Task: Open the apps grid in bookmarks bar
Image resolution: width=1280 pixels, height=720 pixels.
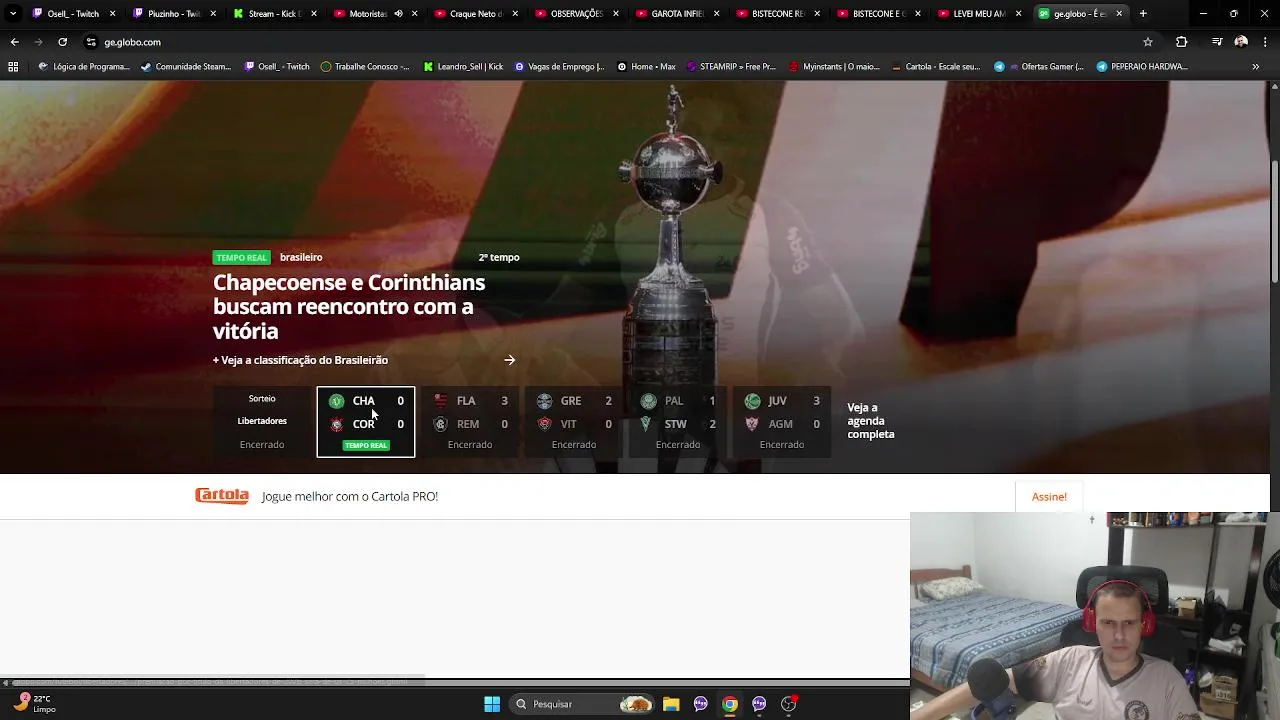Action: [x=13, y=67]
